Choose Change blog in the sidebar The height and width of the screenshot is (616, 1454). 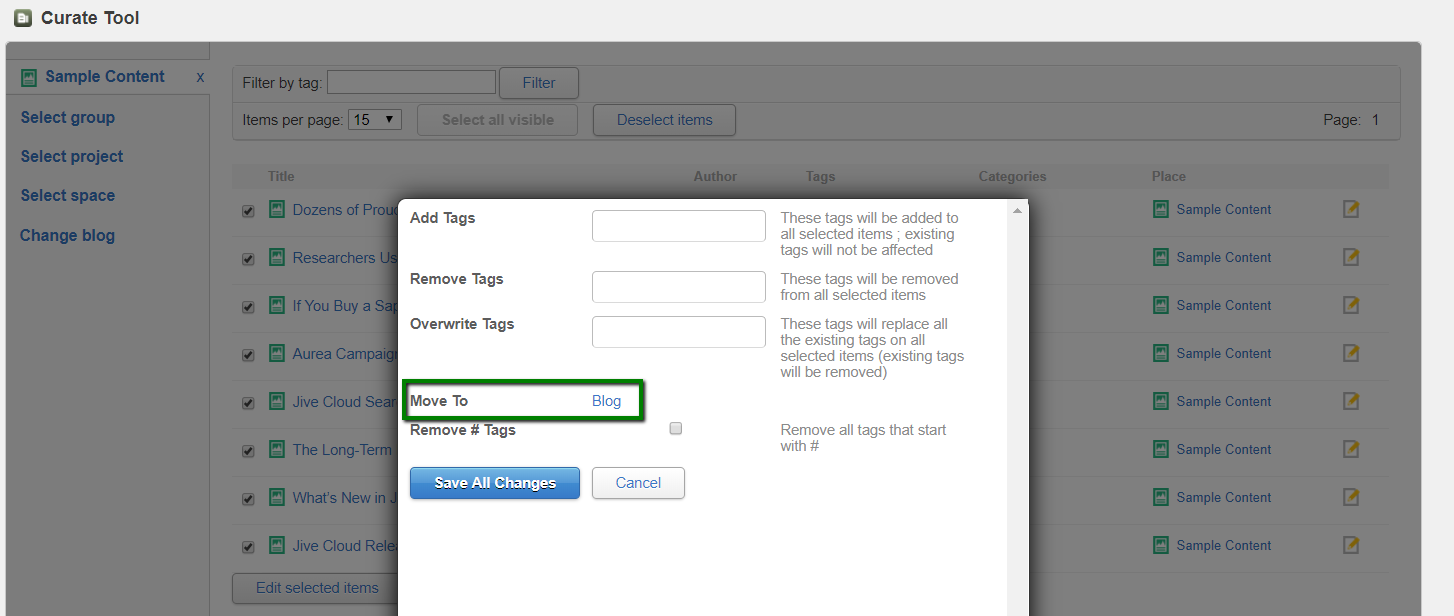coord(68,235)
